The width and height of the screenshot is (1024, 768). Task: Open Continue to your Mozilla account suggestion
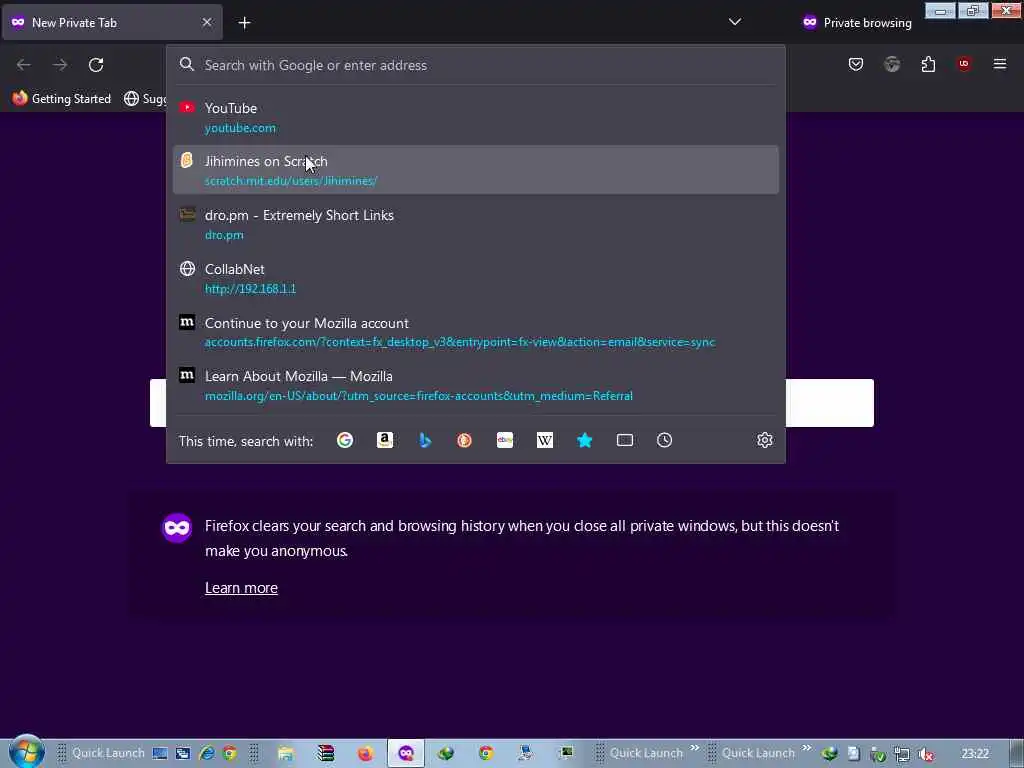(475, 332)
